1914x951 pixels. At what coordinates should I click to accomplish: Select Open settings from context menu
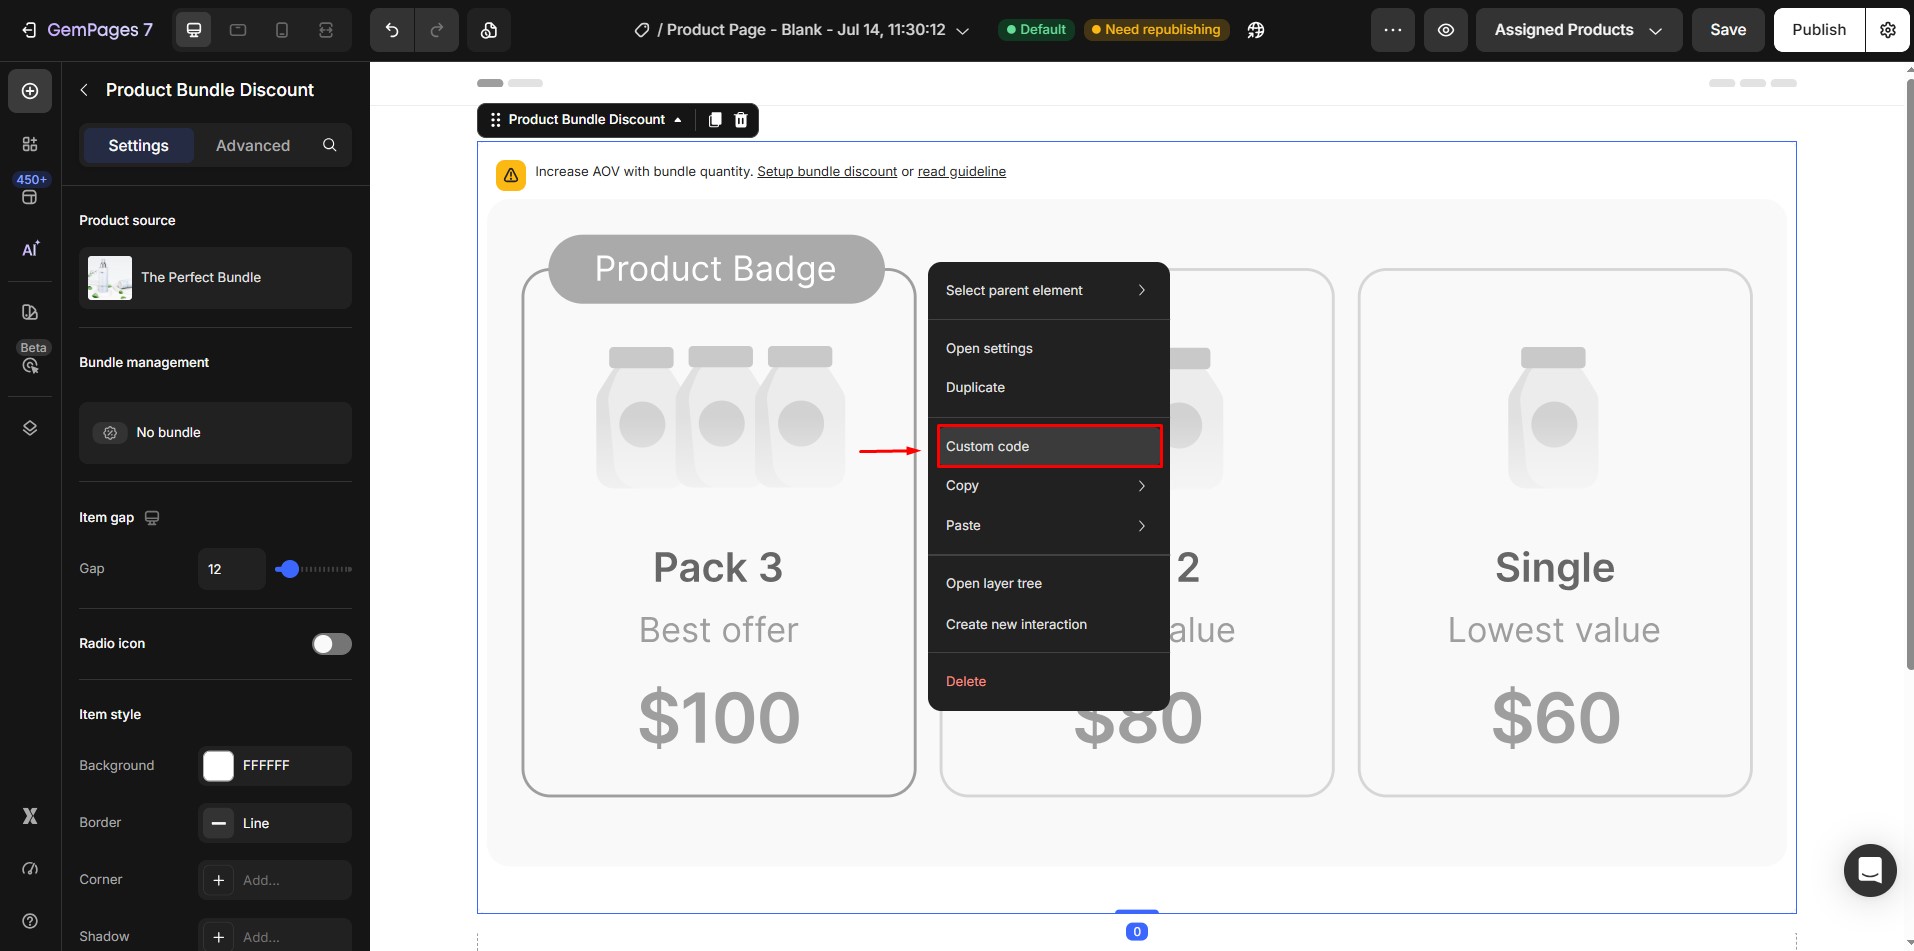[1048, 349]
